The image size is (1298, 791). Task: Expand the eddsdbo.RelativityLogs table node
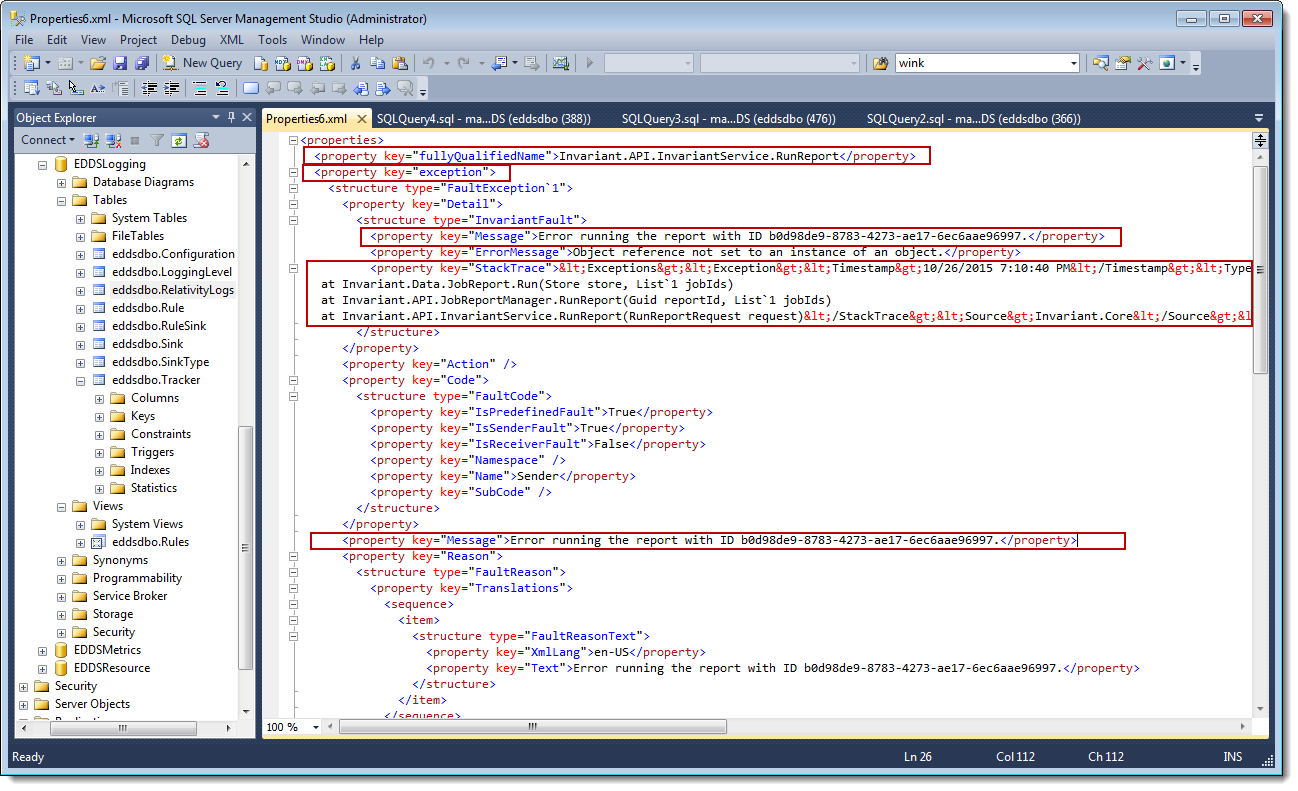(80, 290)
